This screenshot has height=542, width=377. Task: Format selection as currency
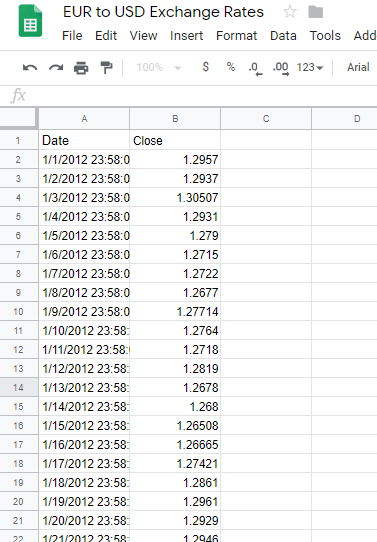point(206,67)
